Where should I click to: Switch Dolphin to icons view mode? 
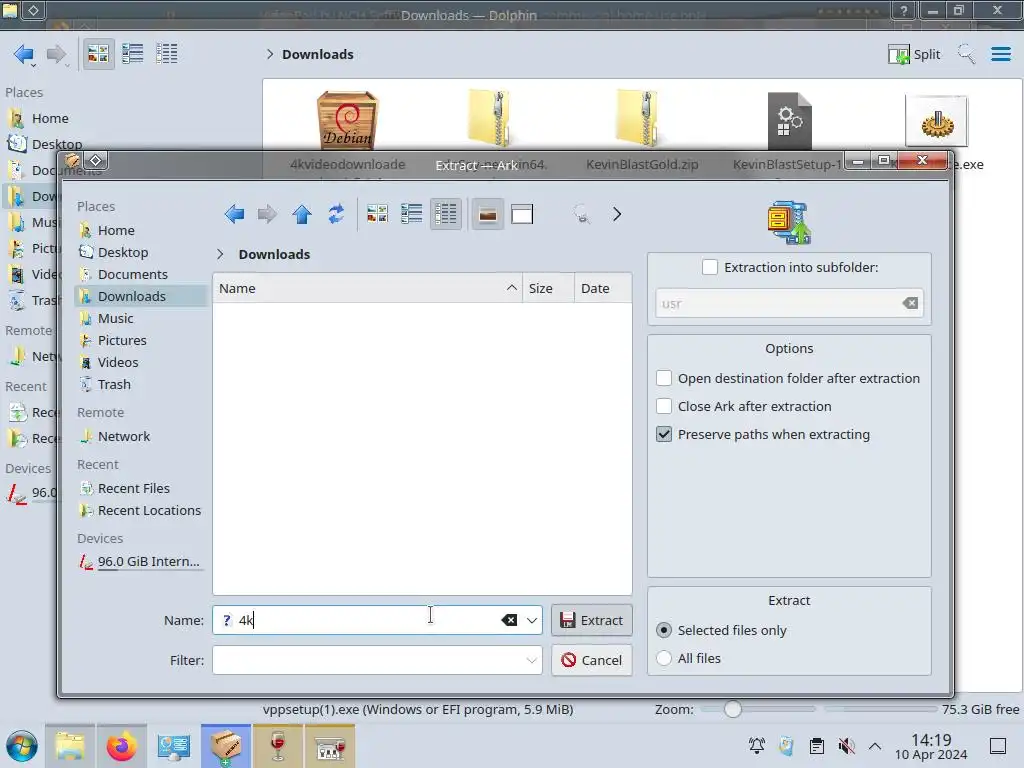point(98,54)
